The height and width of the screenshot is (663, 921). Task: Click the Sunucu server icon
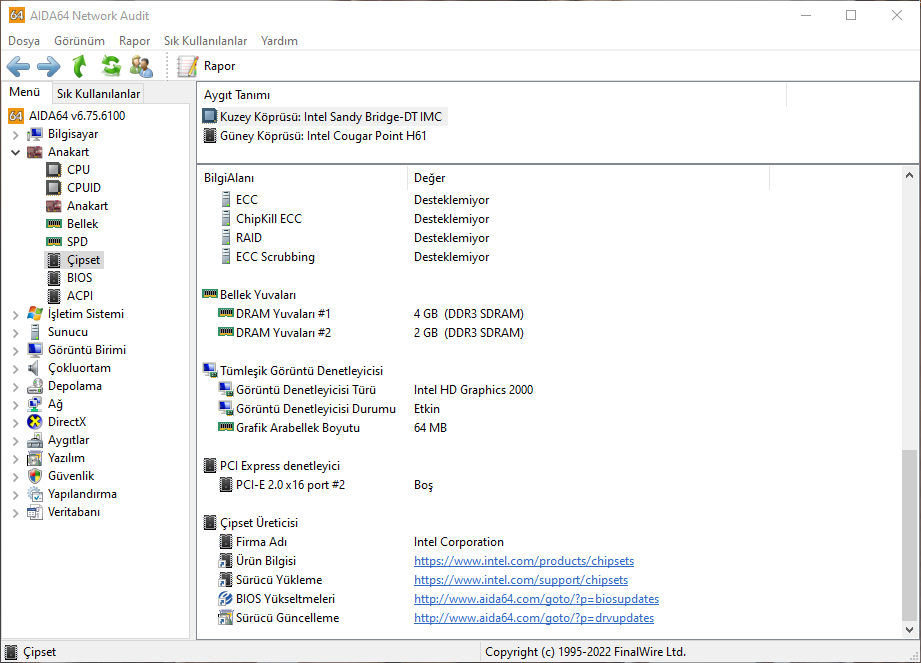point(35,332)
